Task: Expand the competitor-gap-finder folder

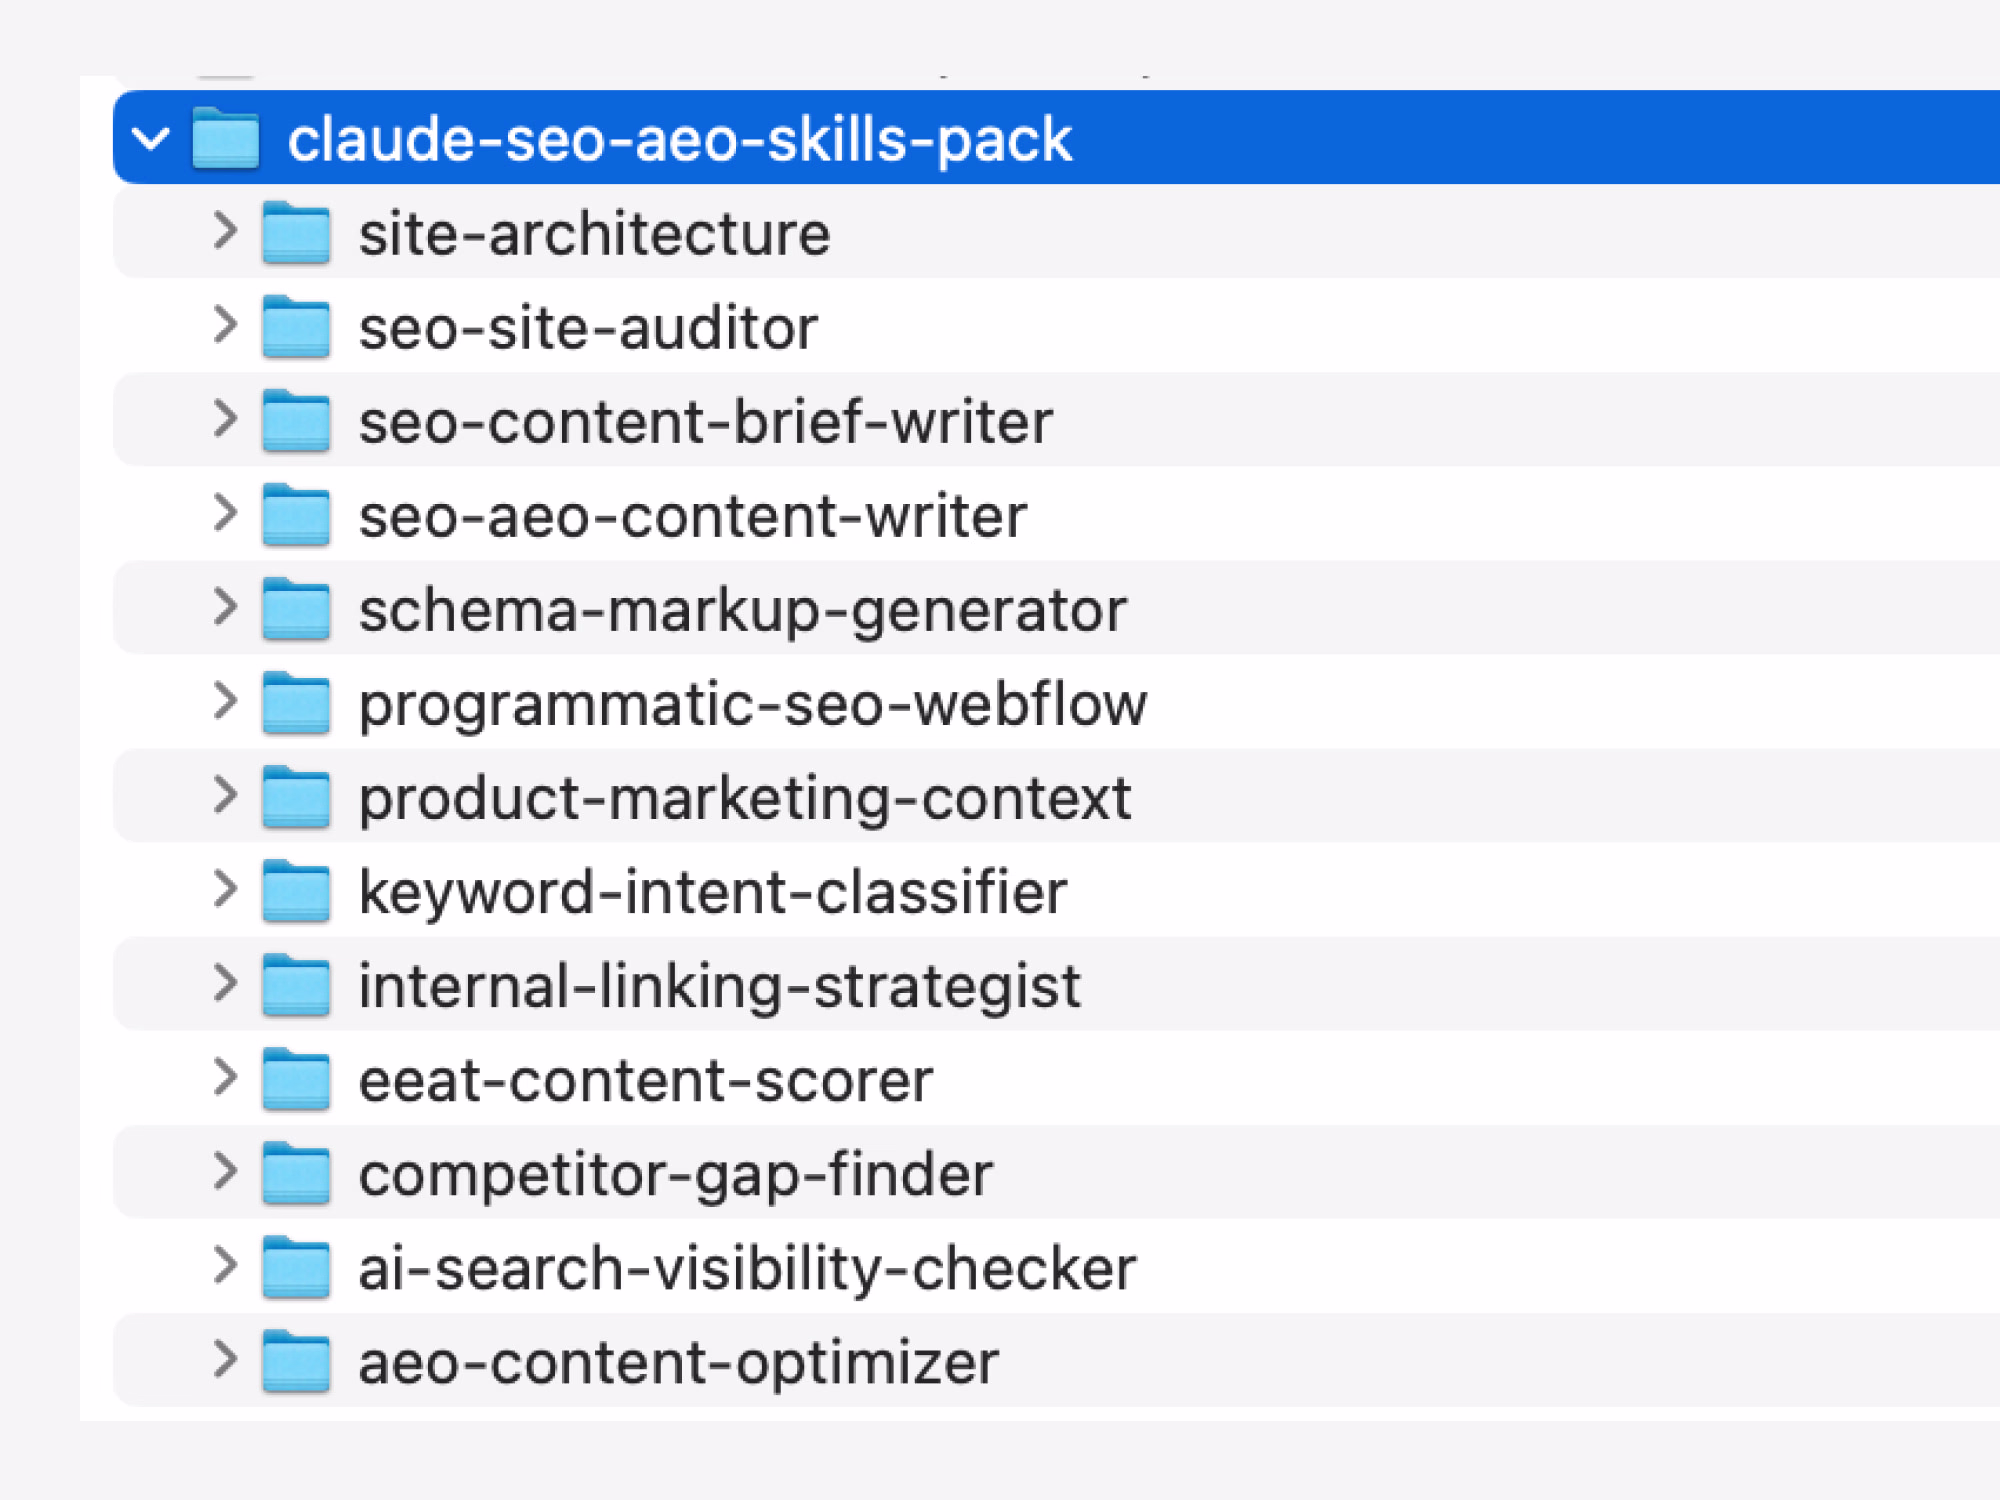Action: [226, 1171]
